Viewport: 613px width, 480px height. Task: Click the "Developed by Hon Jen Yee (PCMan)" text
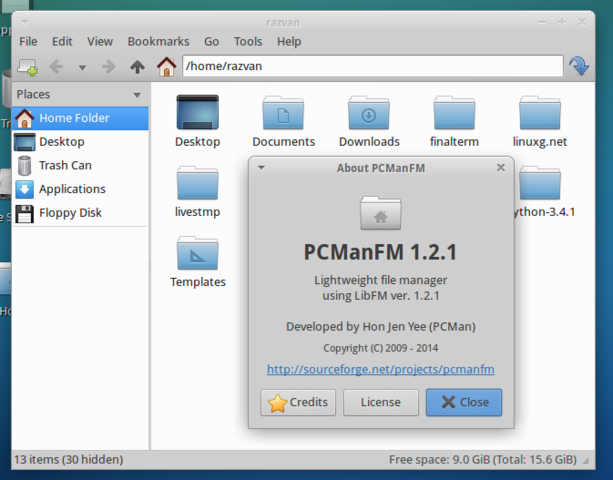point(381,326)
